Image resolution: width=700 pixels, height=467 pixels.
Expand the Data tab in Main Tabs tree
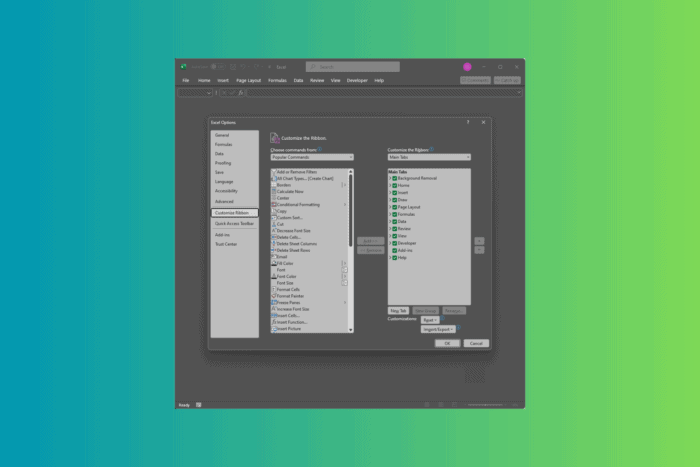[x=390, y=221]
